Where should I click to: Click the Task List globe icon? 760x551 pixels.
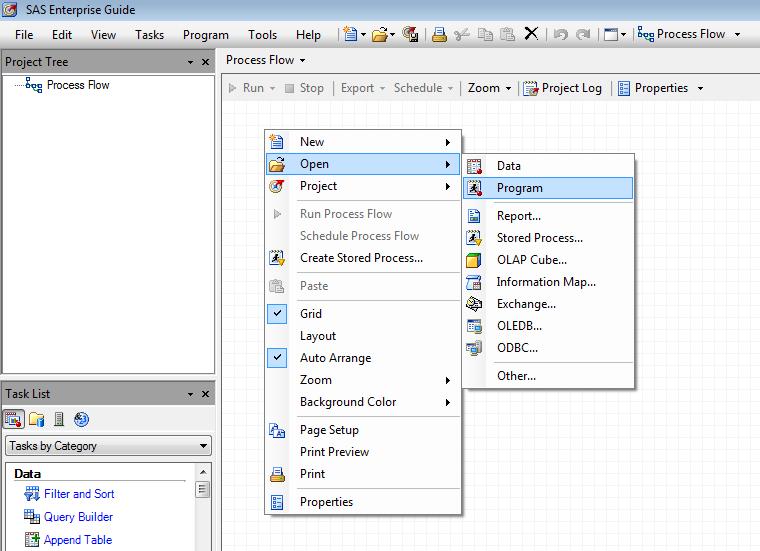81,419
